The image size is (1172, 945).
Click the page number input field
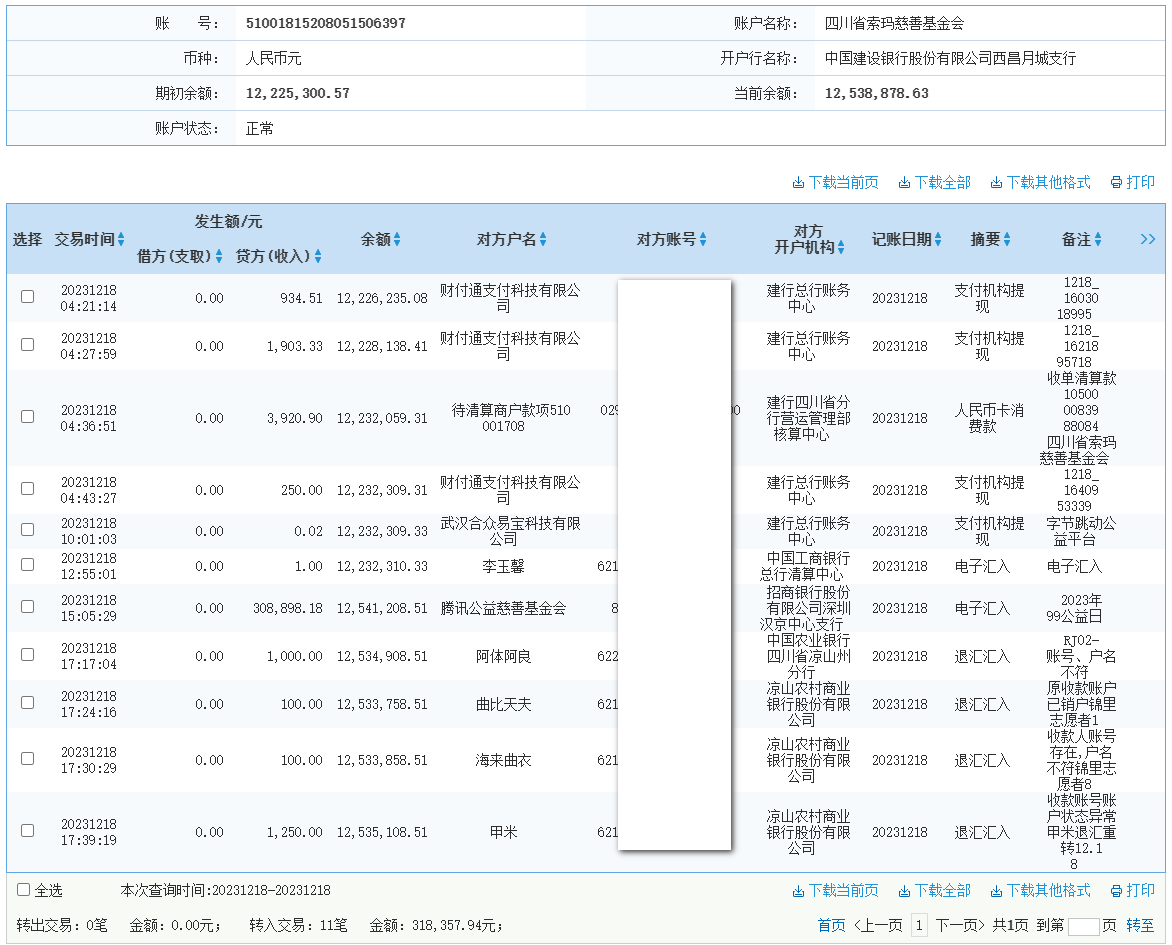tap(1083, 926)
